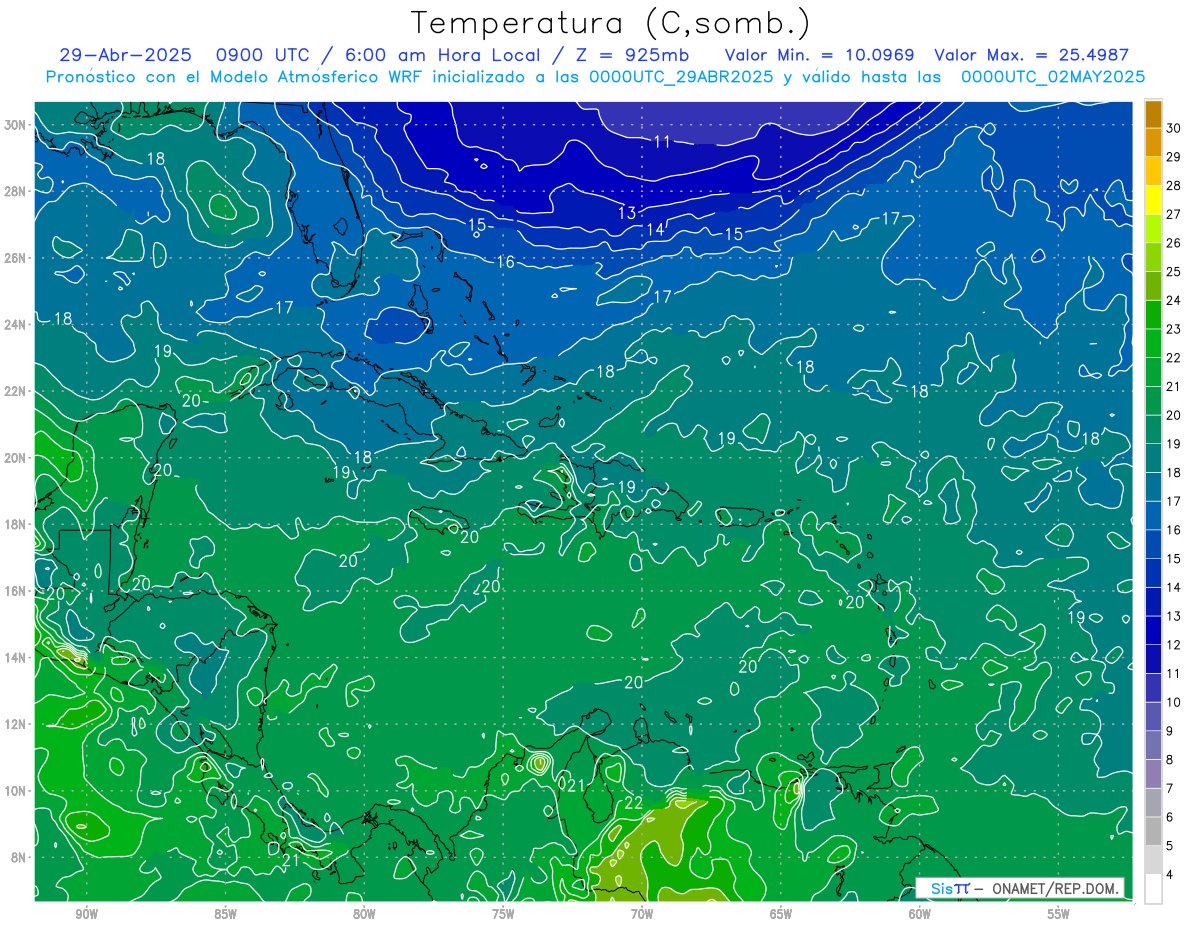Click the '14' contour label on the map
Screen dimensions: 1200x927
pos(655,229)
